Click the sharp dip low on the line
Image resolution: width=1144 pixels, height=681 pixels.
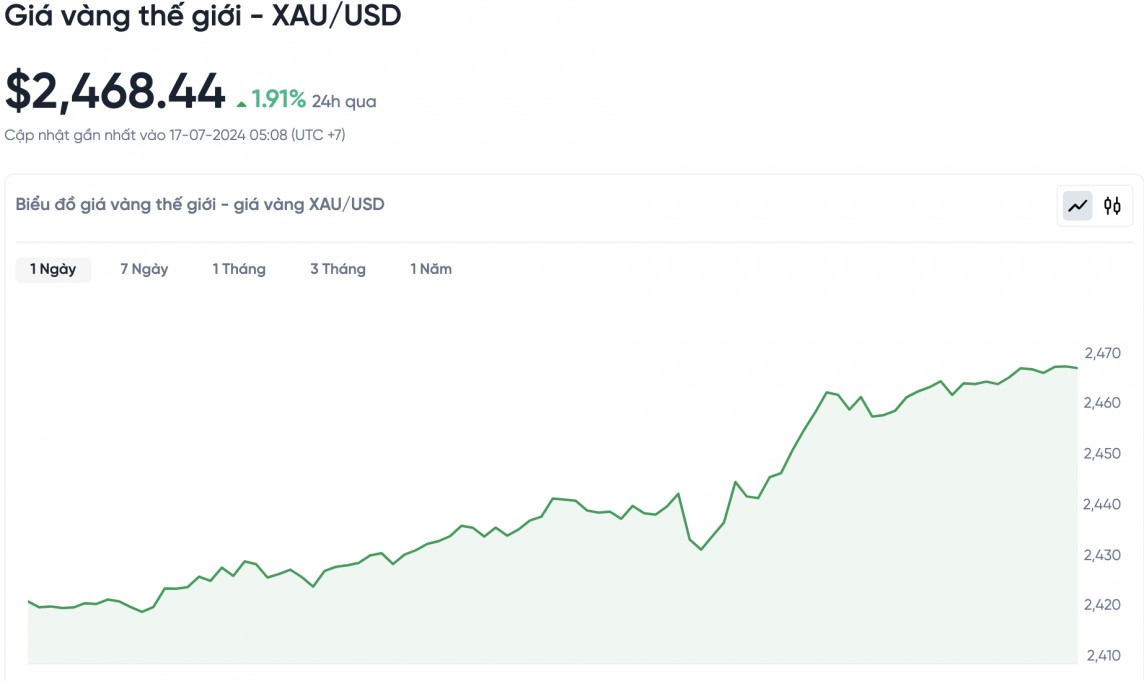(701, 549)
